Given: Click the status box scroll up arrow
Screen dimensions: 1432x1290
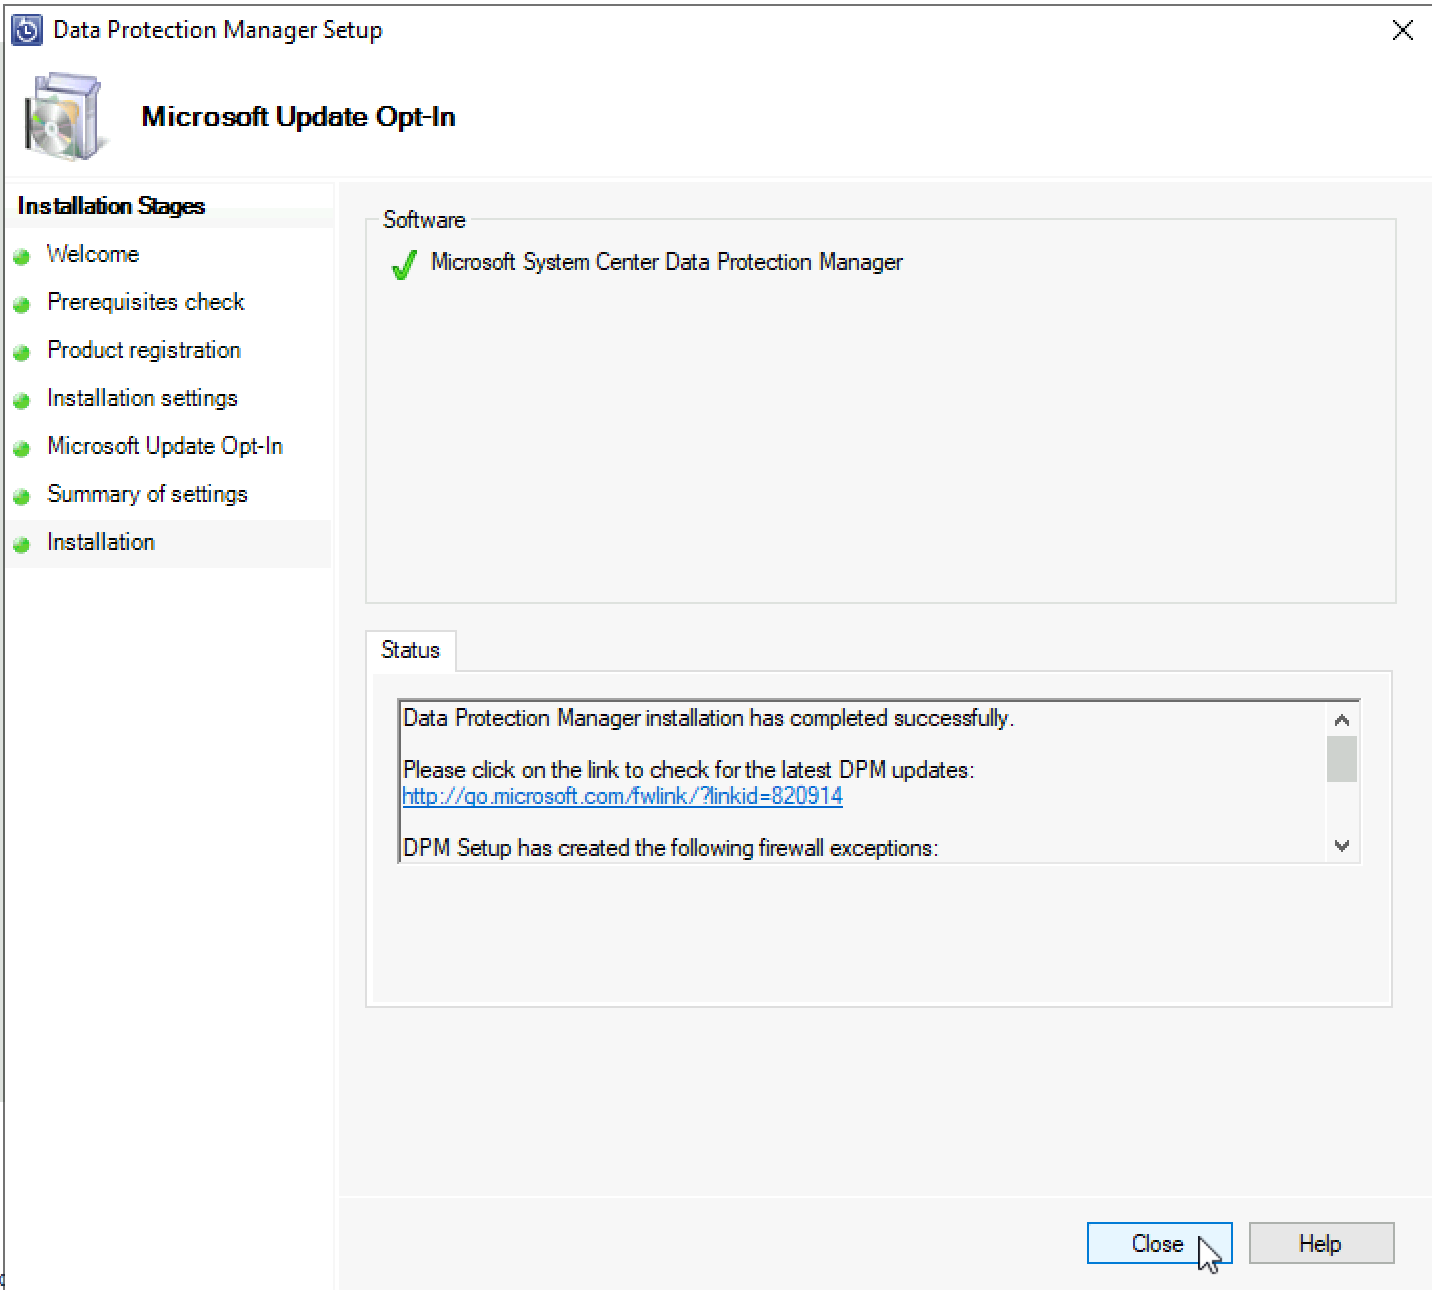Looking at the screenshot, I should 1342,719.
